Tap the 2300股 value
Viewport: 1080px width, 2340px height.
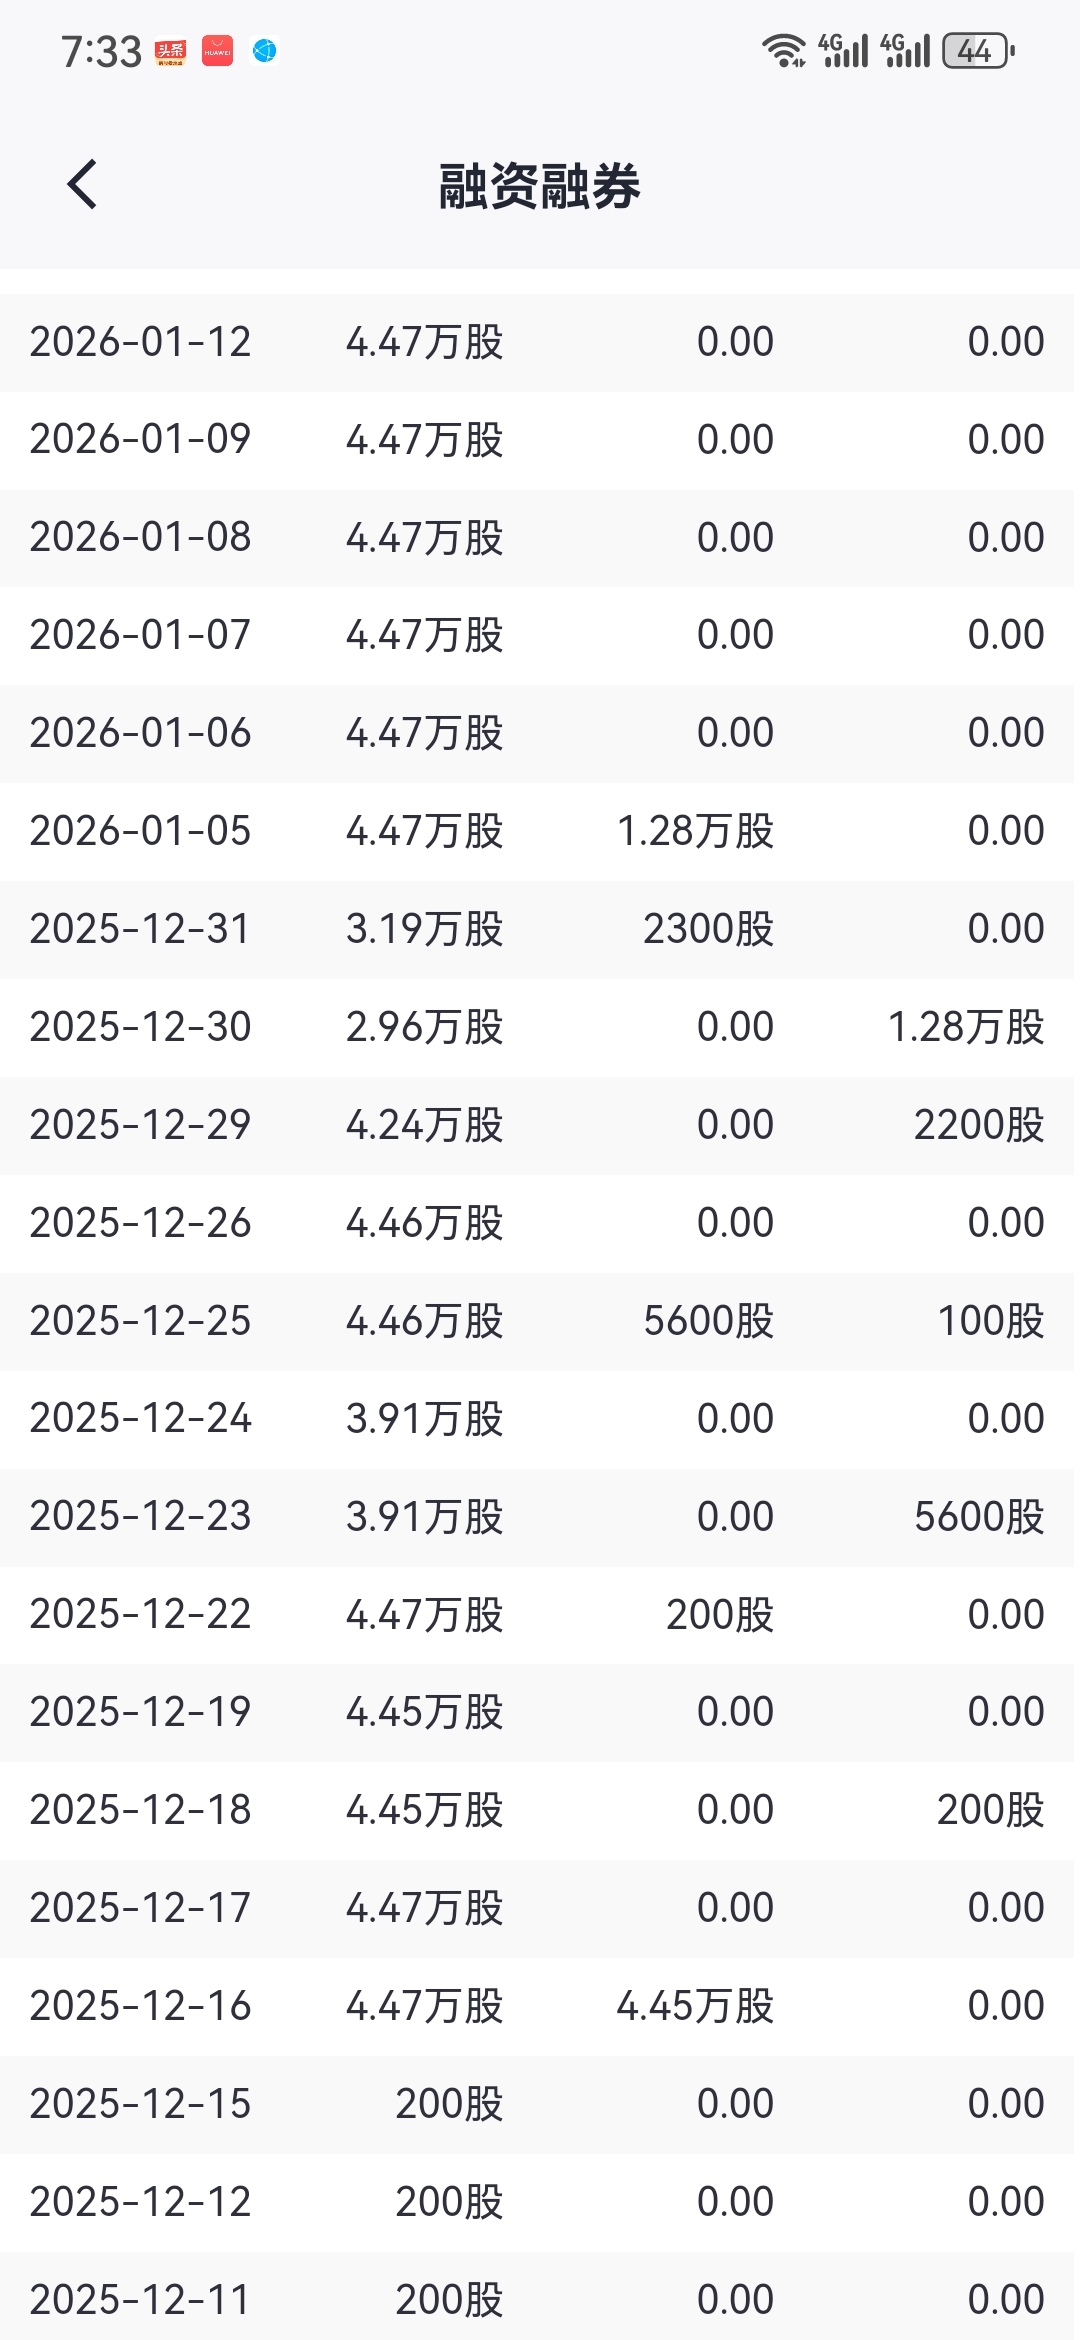click(708, 929)
